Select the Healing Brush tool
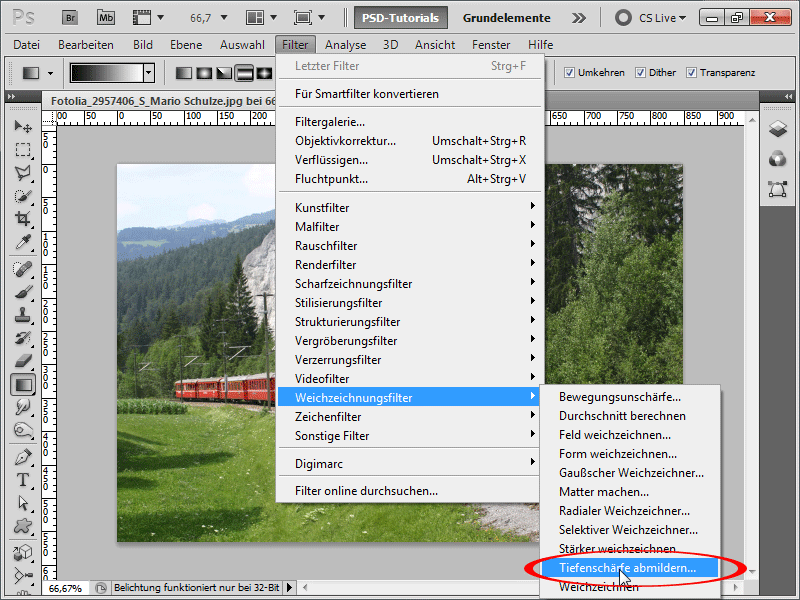Viewport: 800px width, 600px height. 22,269
